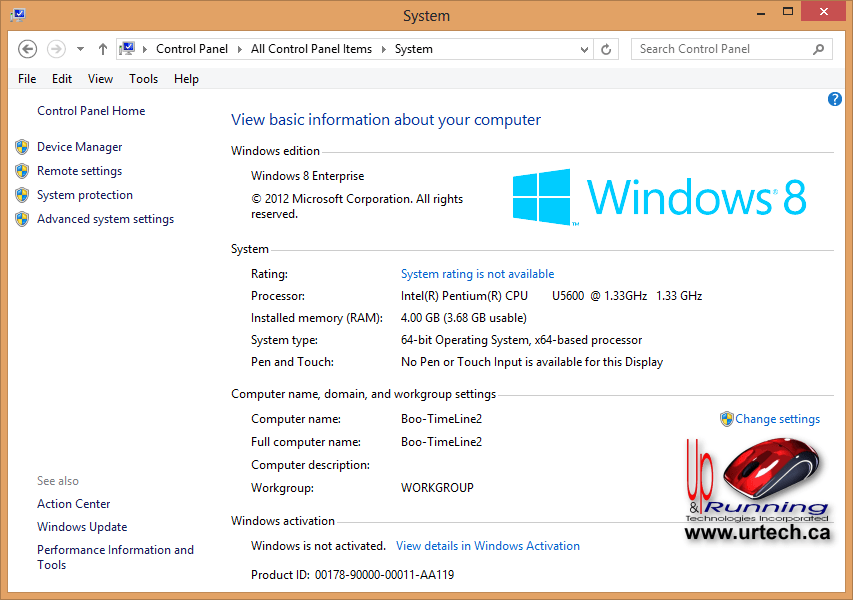Open View details in Windows Activation
Image resolution: width=853 pixels, height=600 pixels.
pos(488,545)
